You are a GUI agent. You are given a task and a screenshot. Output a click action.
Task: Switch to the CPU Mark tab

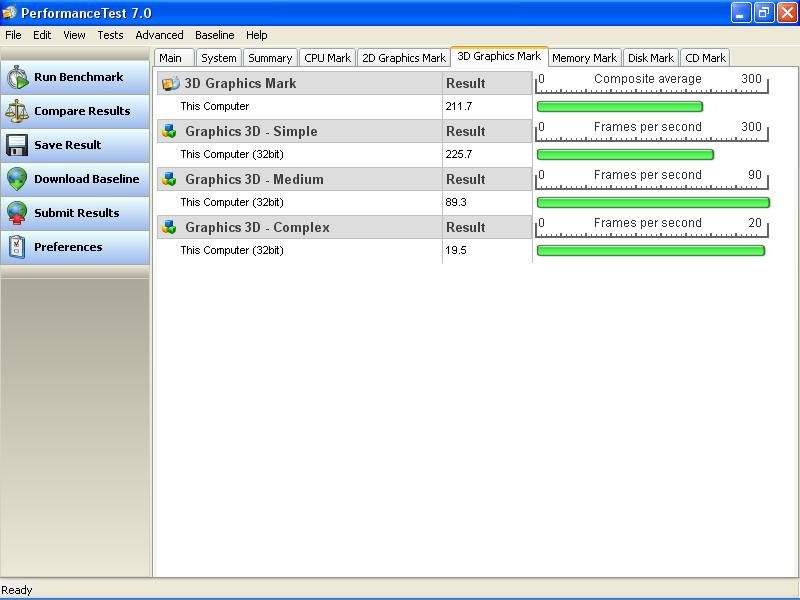pyautogui.click(x=327, y=58)
